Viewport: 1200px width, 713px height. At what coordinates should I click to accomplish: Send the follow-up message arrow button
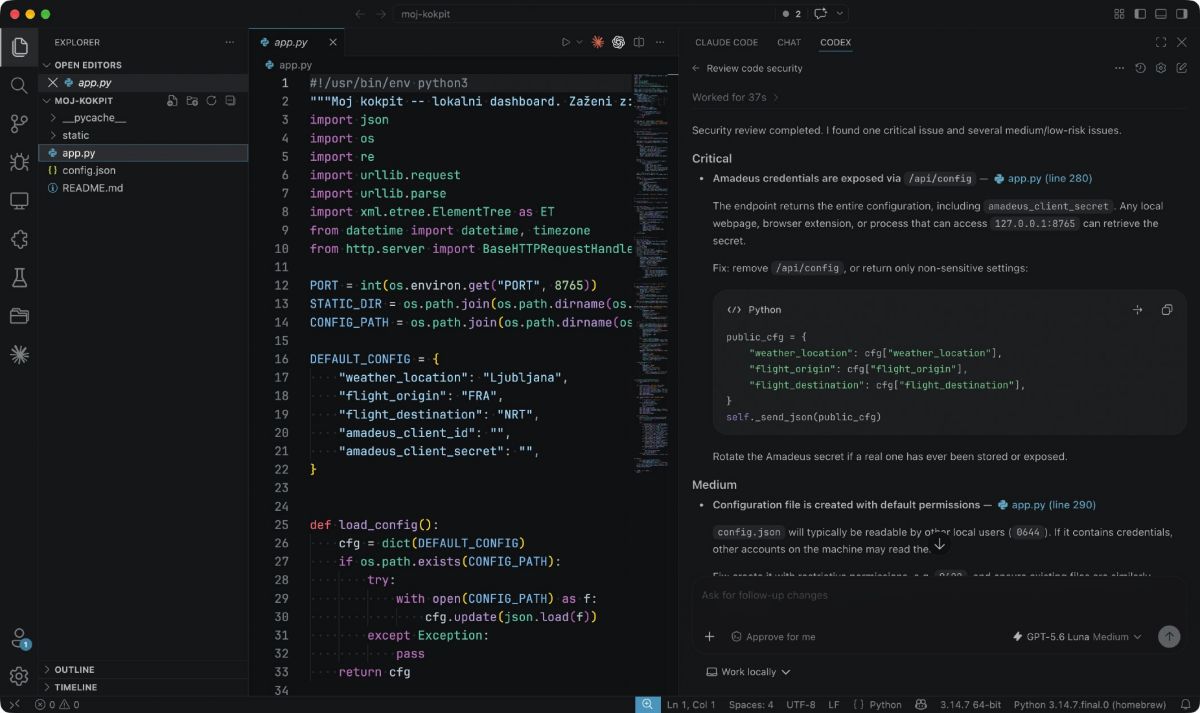pyautogui.click(x=1168, y=636)
